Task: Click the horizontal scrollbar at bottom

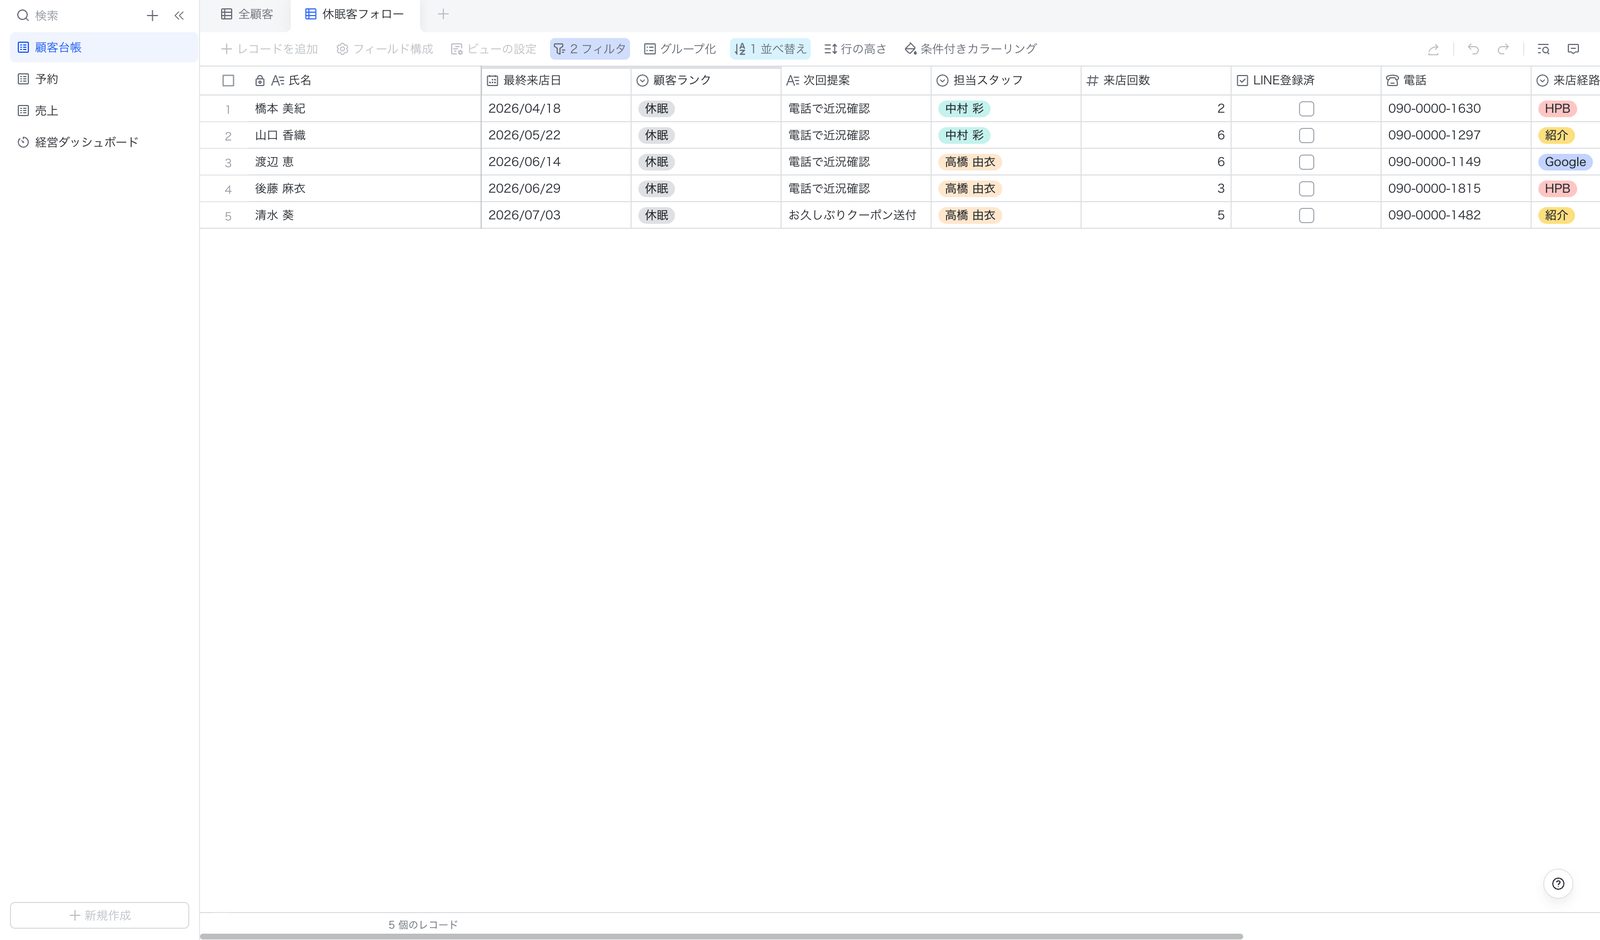Action: (x=721, y=936)
